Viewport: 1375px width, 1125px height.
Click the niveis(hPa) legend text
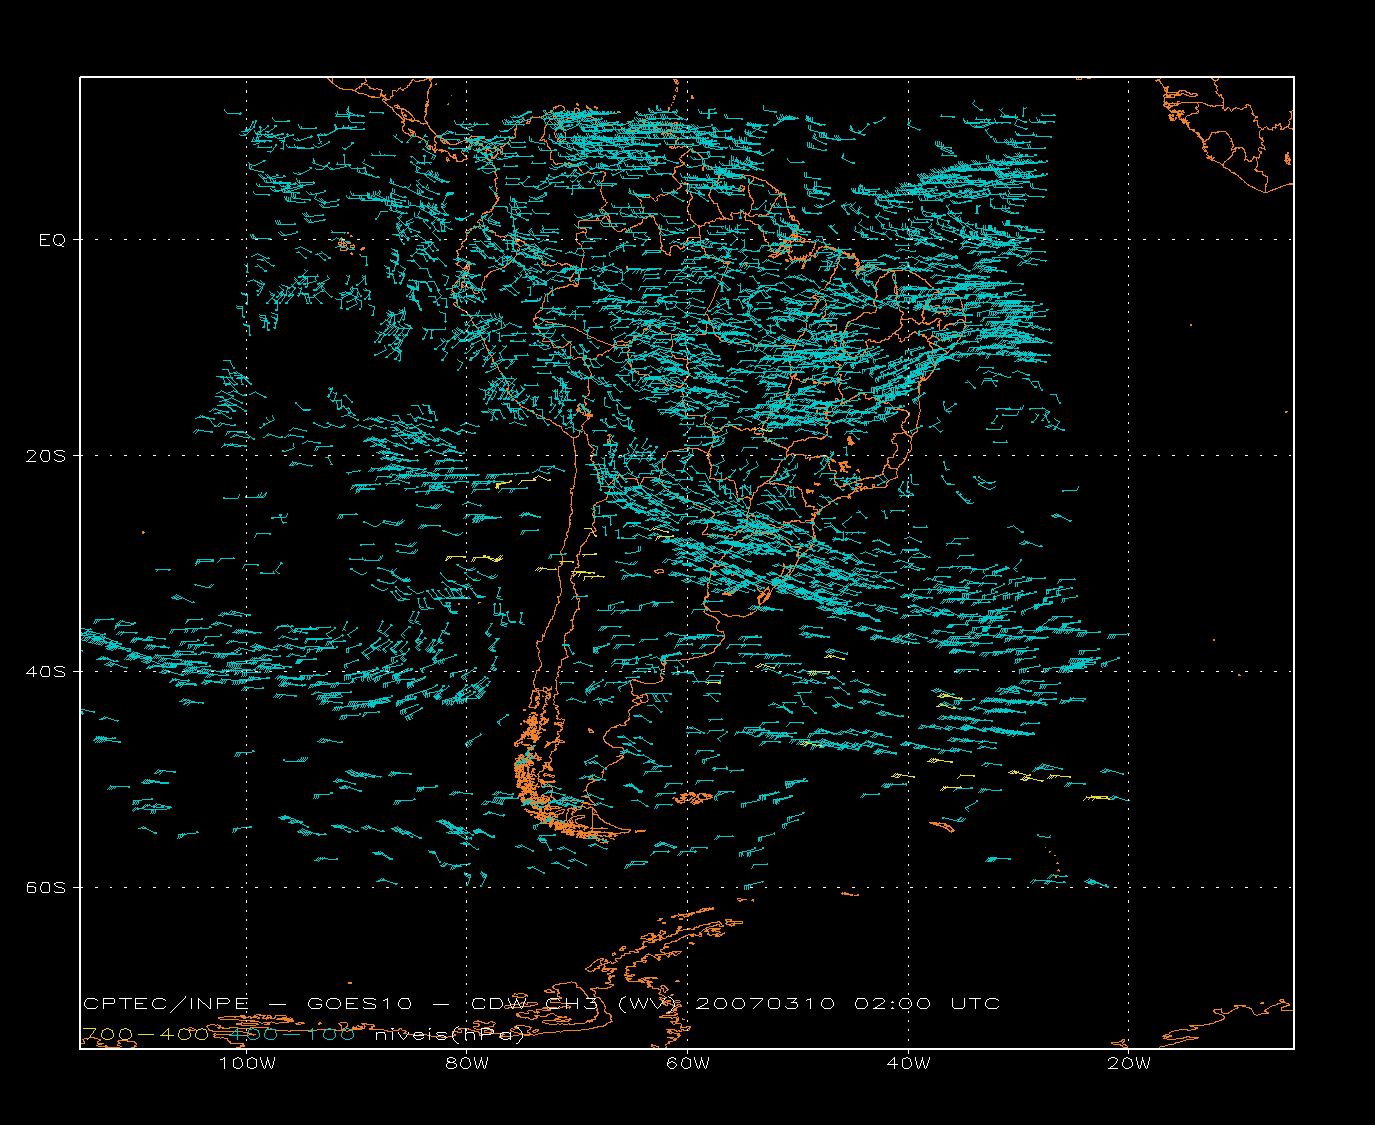[450, 1035]
